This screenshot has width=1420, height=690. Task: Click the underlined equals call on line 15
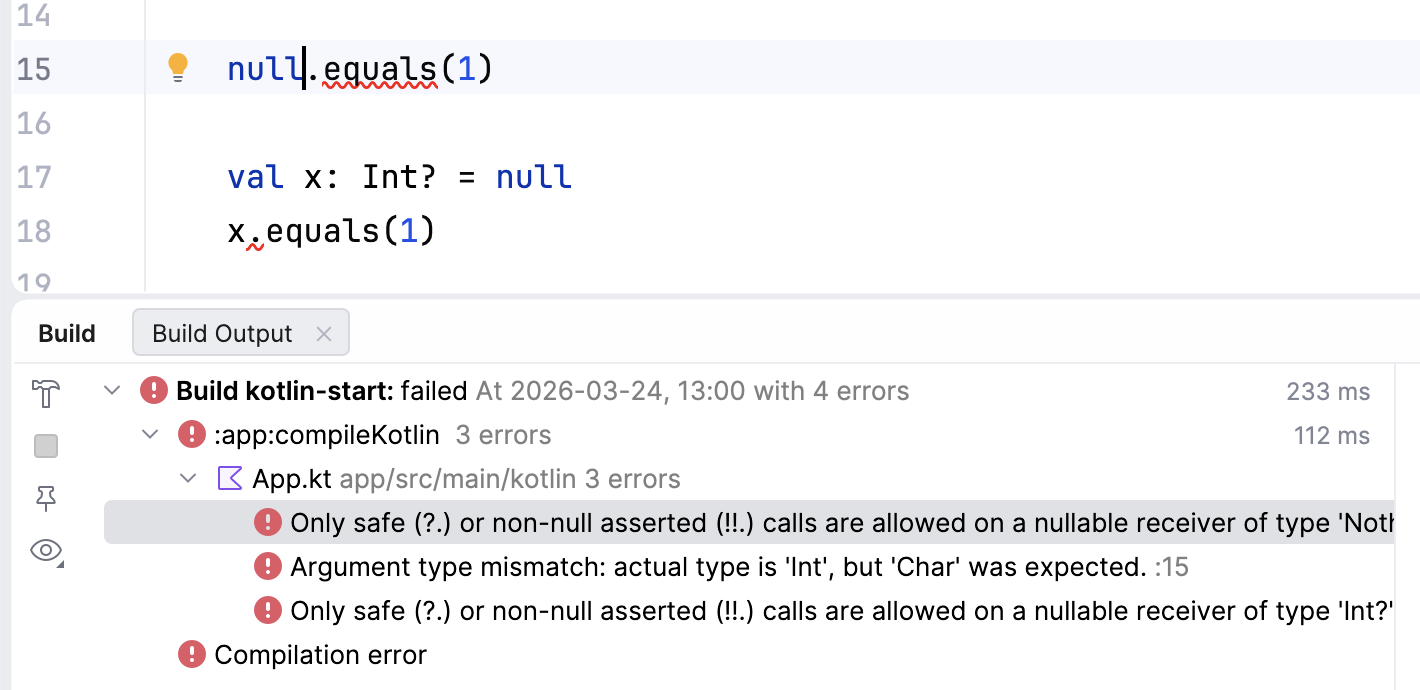pos(380,69)
